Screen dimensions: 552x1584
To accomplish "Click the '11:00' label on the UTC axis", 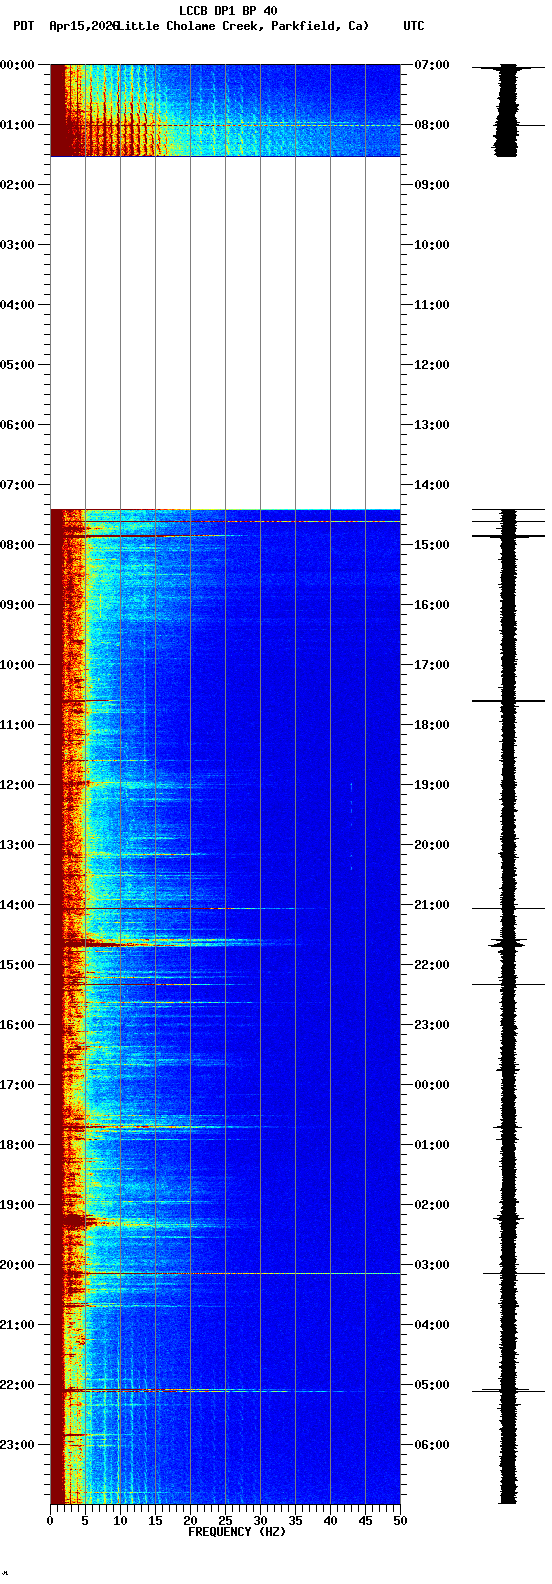I will 432,305.
